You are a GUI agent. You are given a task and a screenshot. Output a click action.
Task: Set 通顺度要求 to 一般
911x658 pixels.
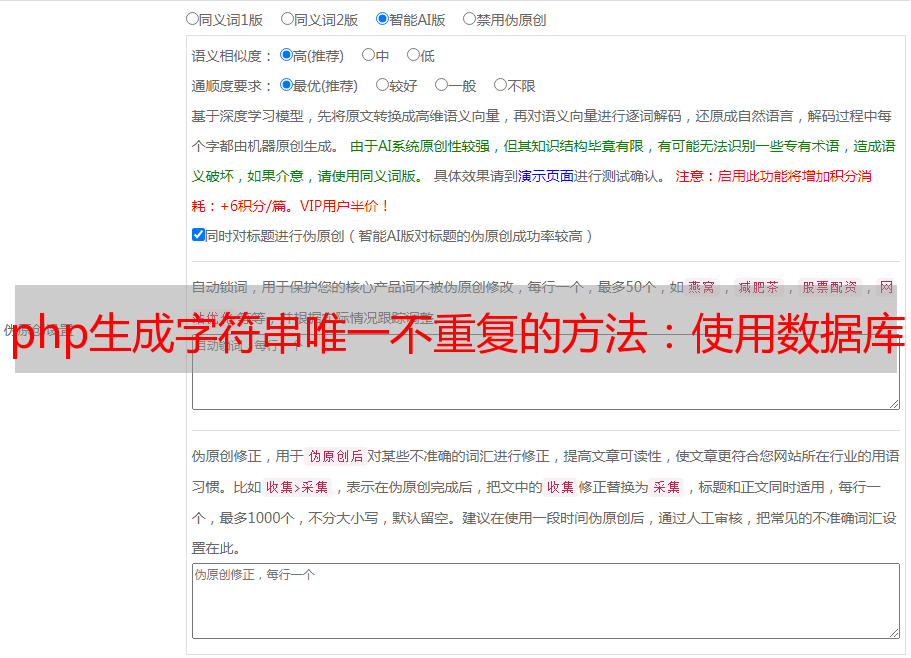442,85
